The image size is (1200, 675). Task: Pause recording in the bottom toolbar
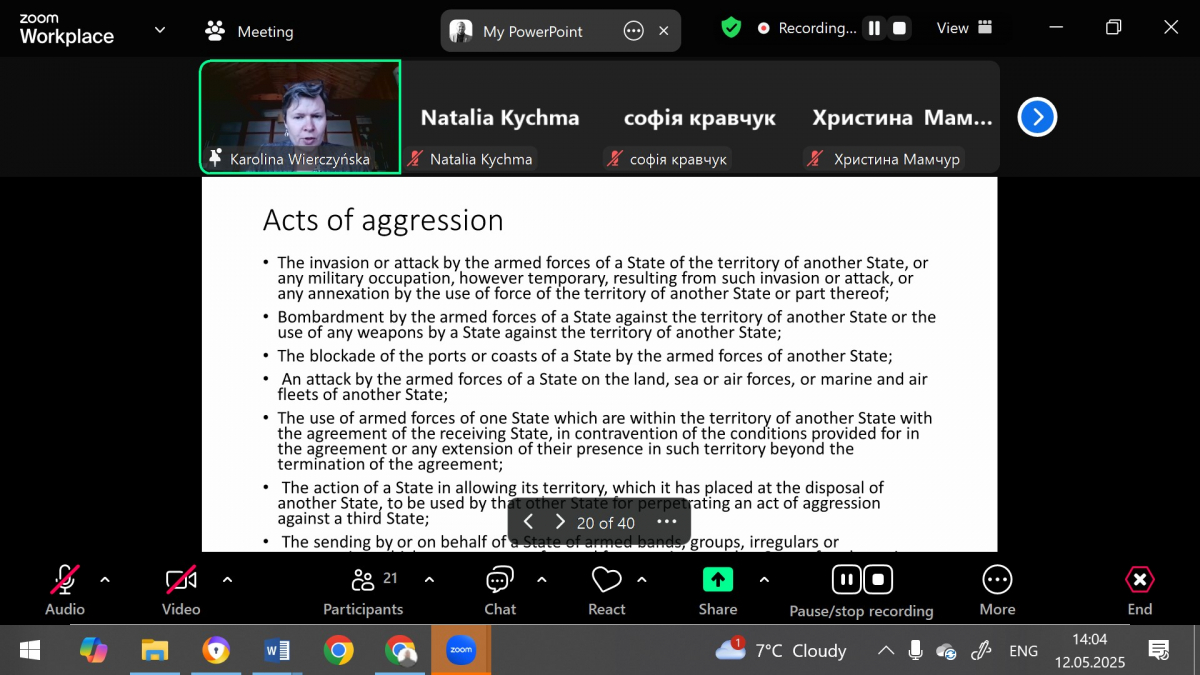(846, 580)
